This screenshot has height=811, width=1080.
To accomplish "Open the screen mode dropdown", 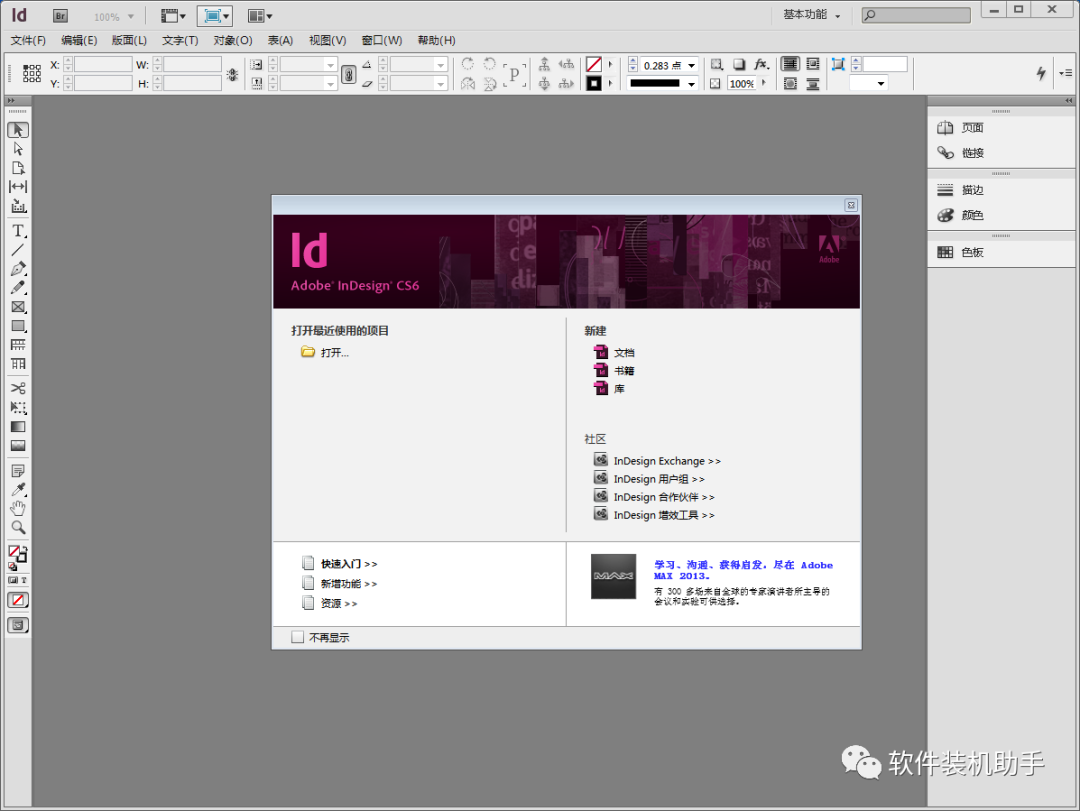I will tap(214, 16).
